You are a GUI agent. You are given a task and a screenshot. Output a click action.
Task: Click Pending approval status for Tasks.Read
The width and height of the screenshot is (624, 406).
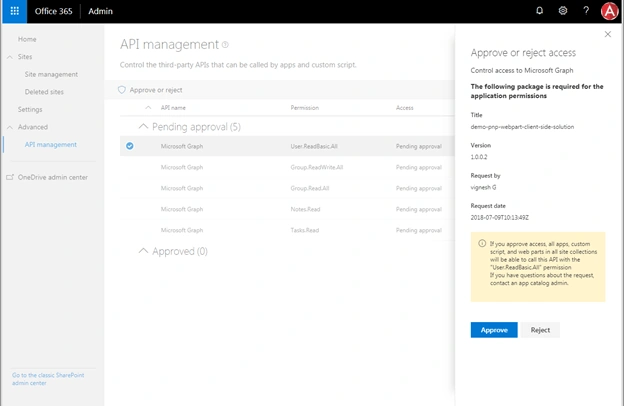click(419, 230)
